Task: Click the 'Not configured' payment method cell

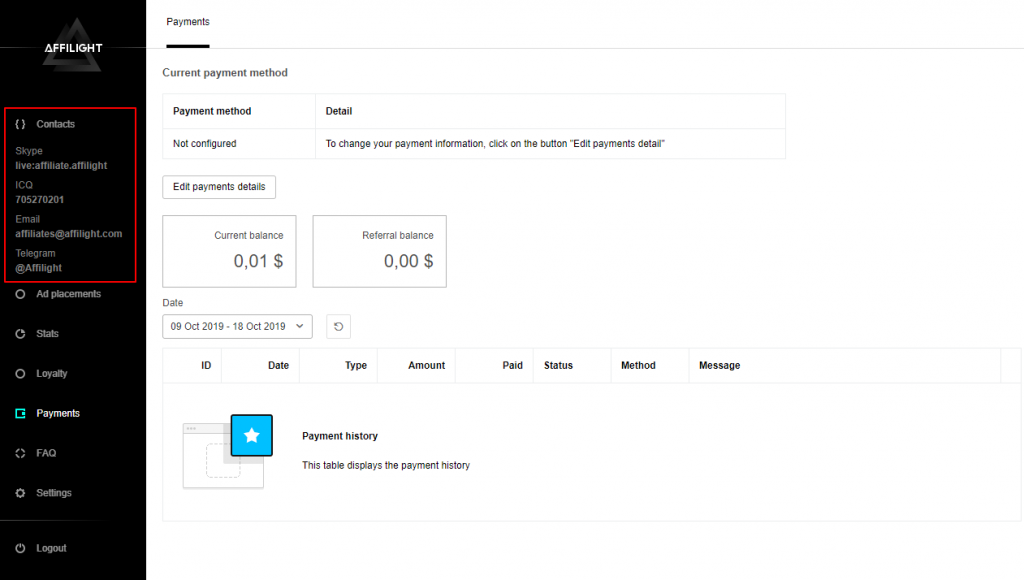Action: point(204,144)
